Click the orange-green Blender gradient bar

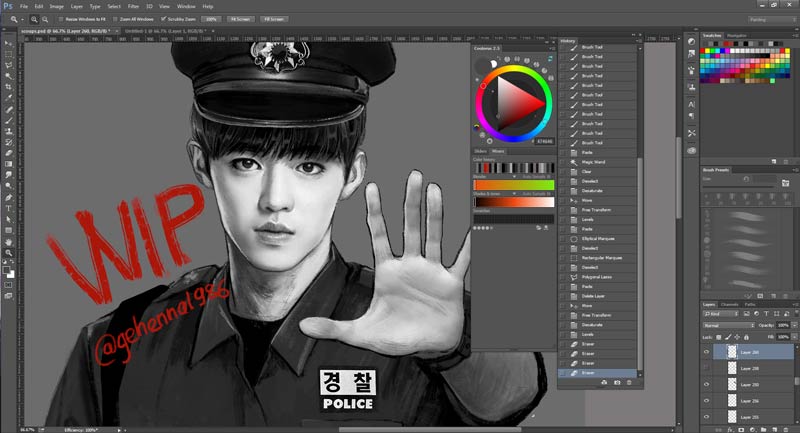coord(514,185)
